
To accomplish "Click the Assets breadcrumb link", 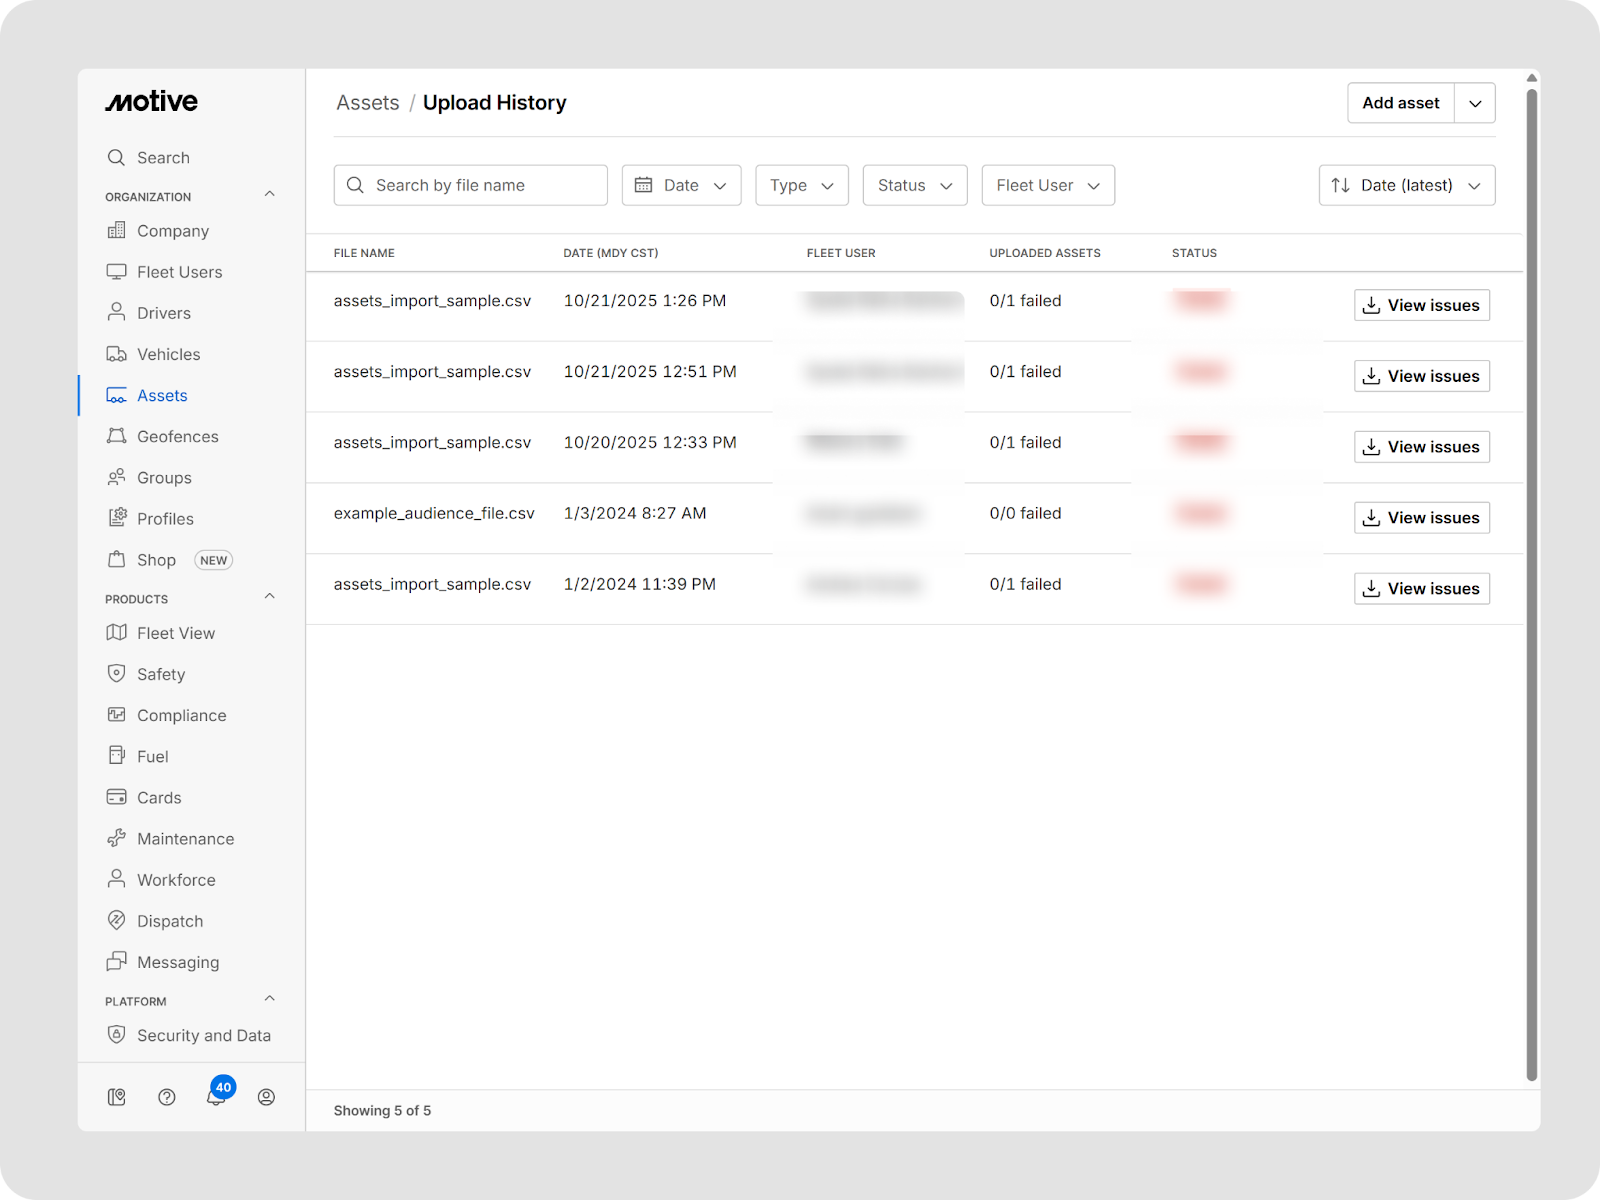I will pos(367,103).
